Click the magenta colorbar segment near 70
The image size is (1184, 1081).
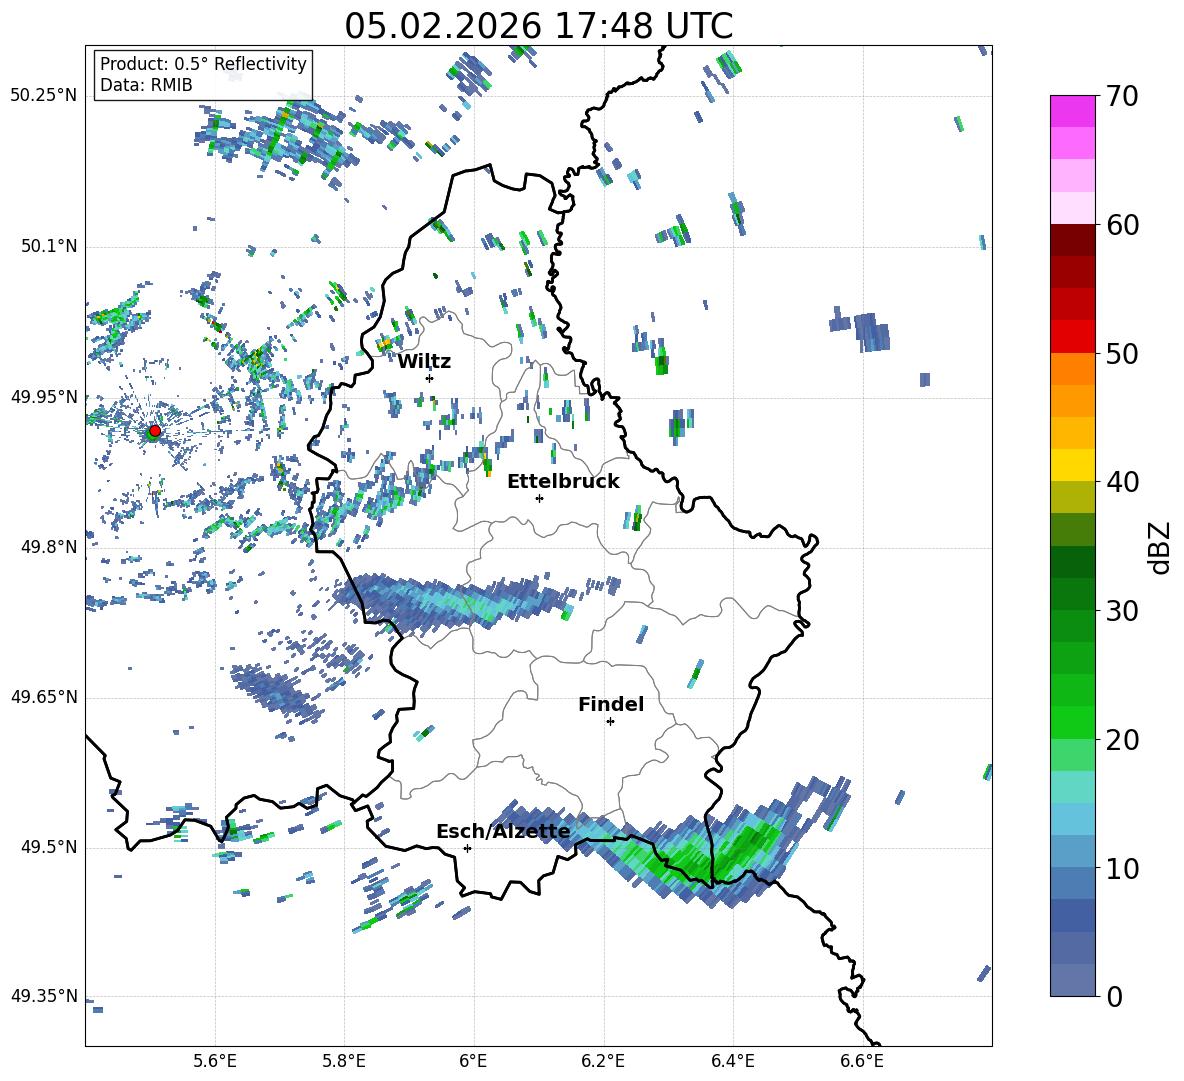(x=1072, y=111)
